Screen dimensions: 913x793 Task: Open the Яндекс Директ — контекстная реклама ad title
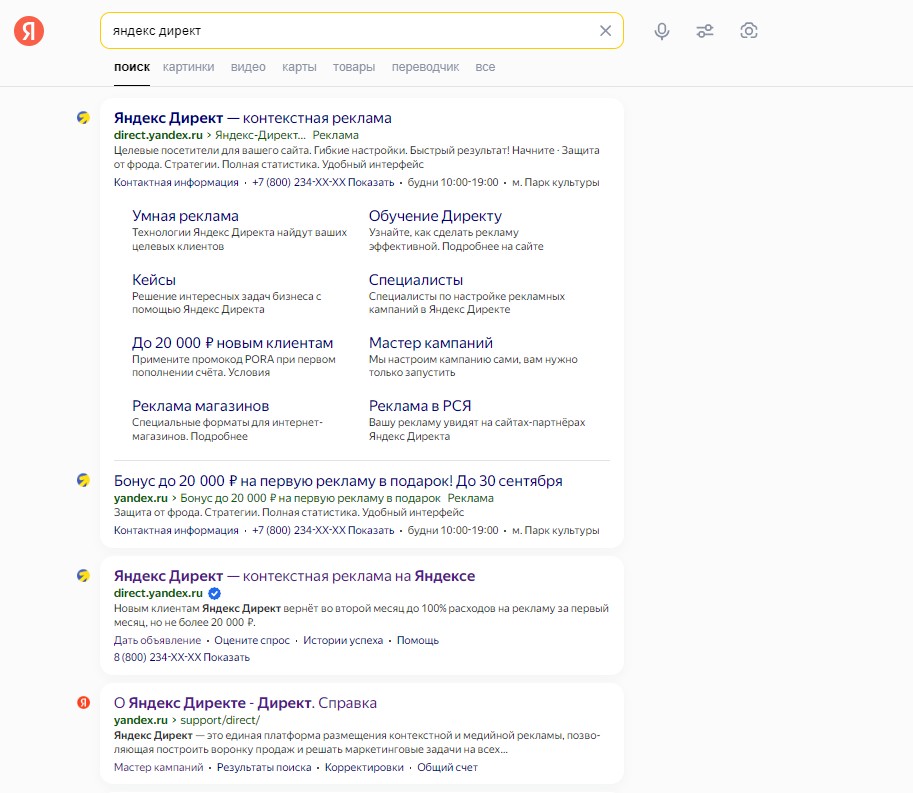253,118
